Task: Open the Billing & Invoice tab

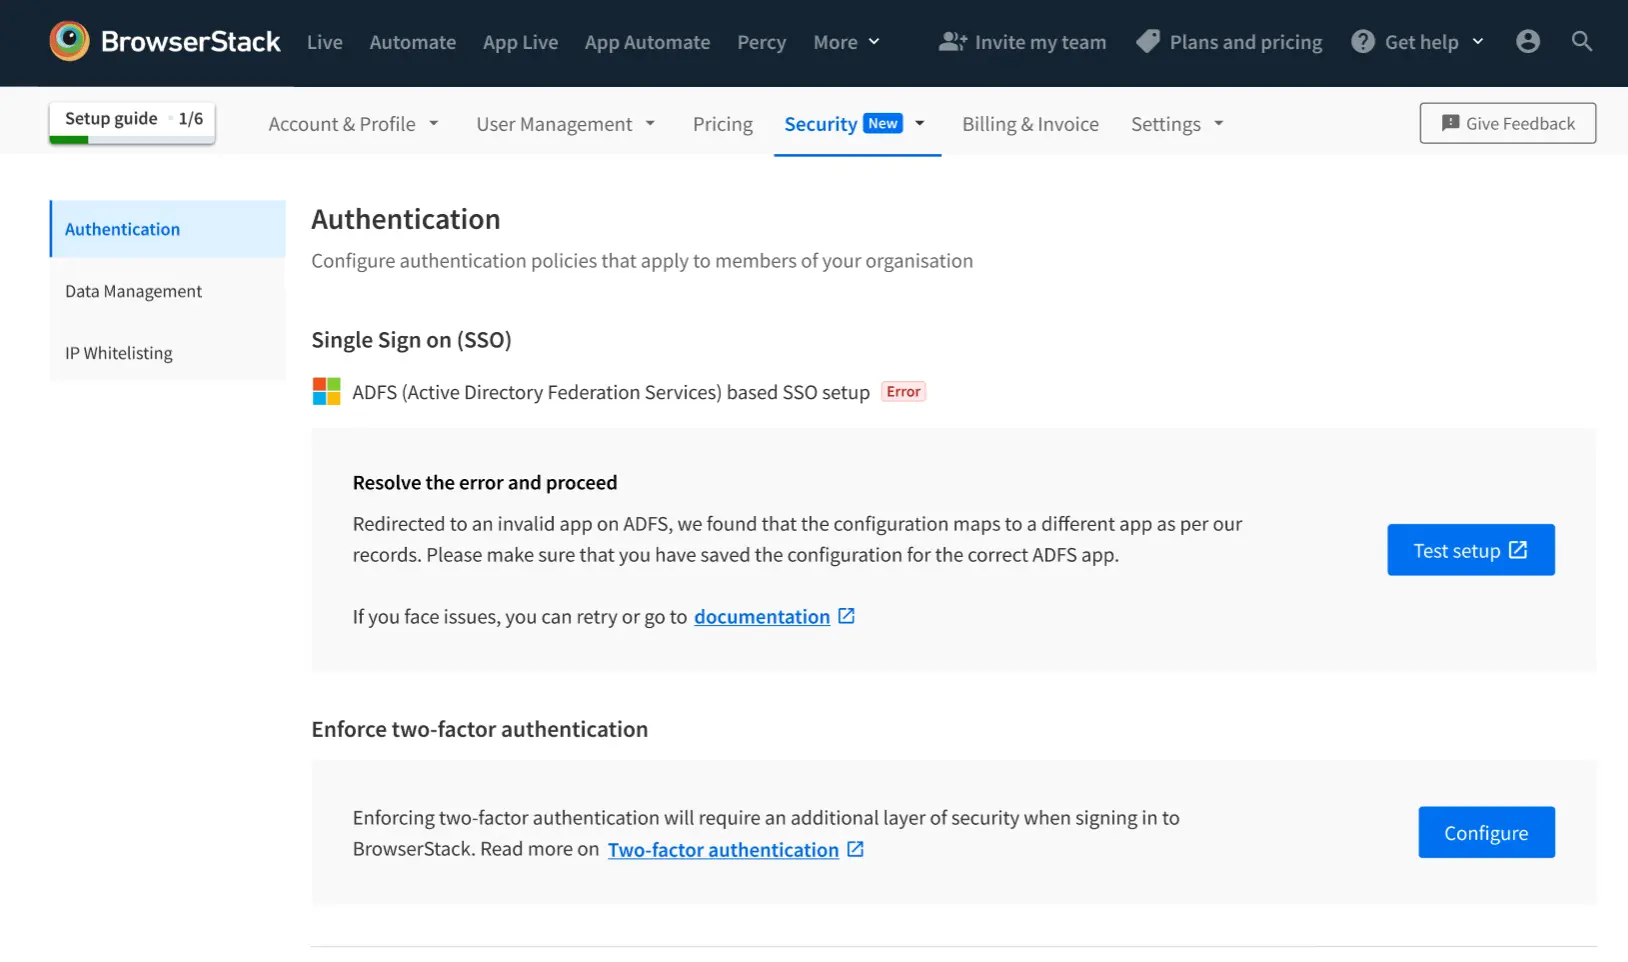Action: pos(1030,124)
